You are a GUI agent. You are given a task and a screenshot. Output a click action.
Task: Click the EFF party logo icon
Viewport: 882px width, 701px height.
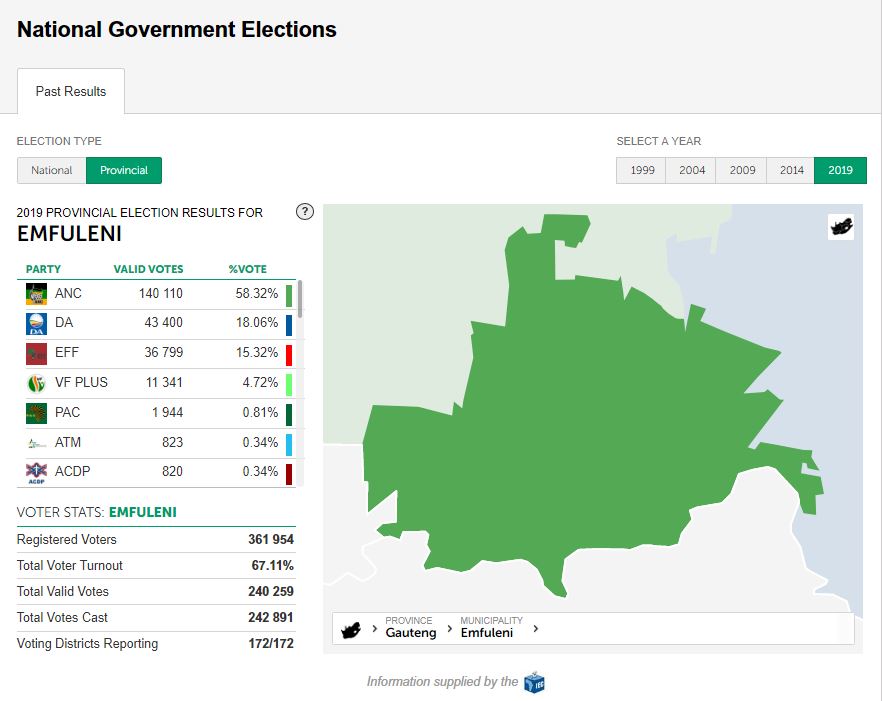click(36, 353)
